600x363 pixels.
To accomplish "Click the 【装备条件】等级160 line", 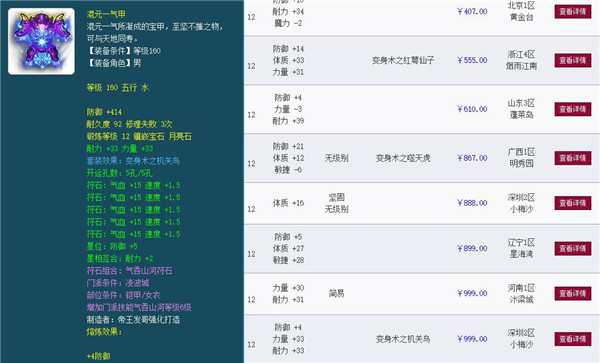I will [x=124, y=51].
